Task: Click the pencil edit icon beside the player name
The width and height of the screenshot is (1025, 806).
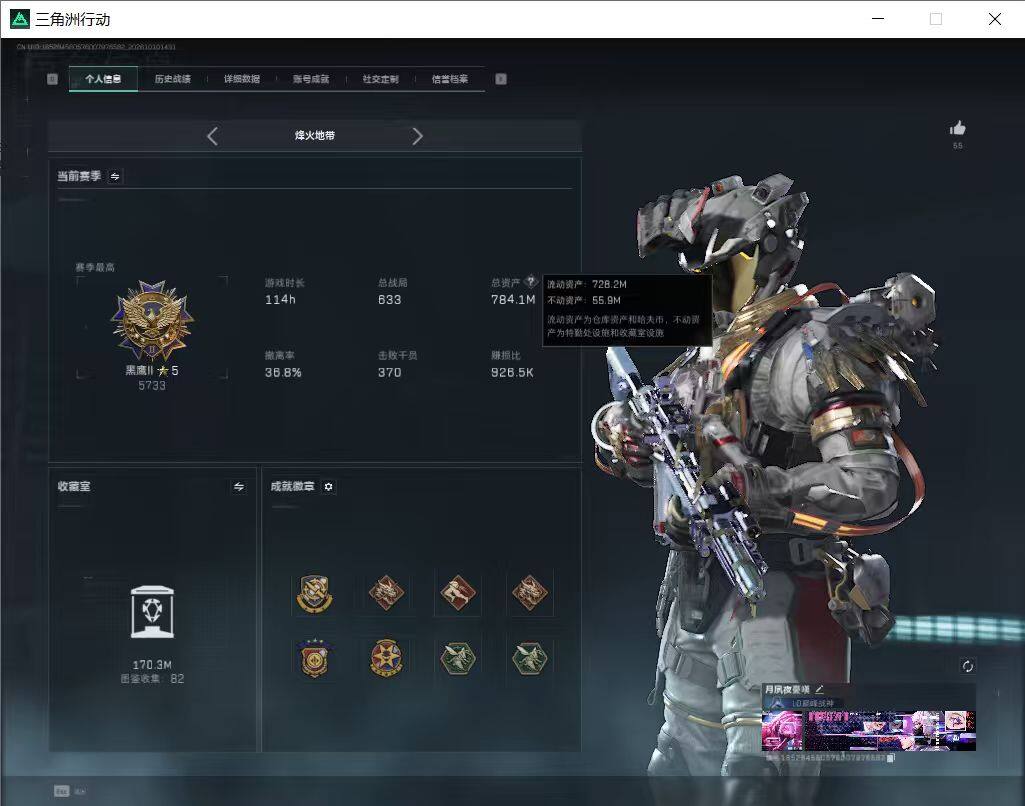Action: 820,689
